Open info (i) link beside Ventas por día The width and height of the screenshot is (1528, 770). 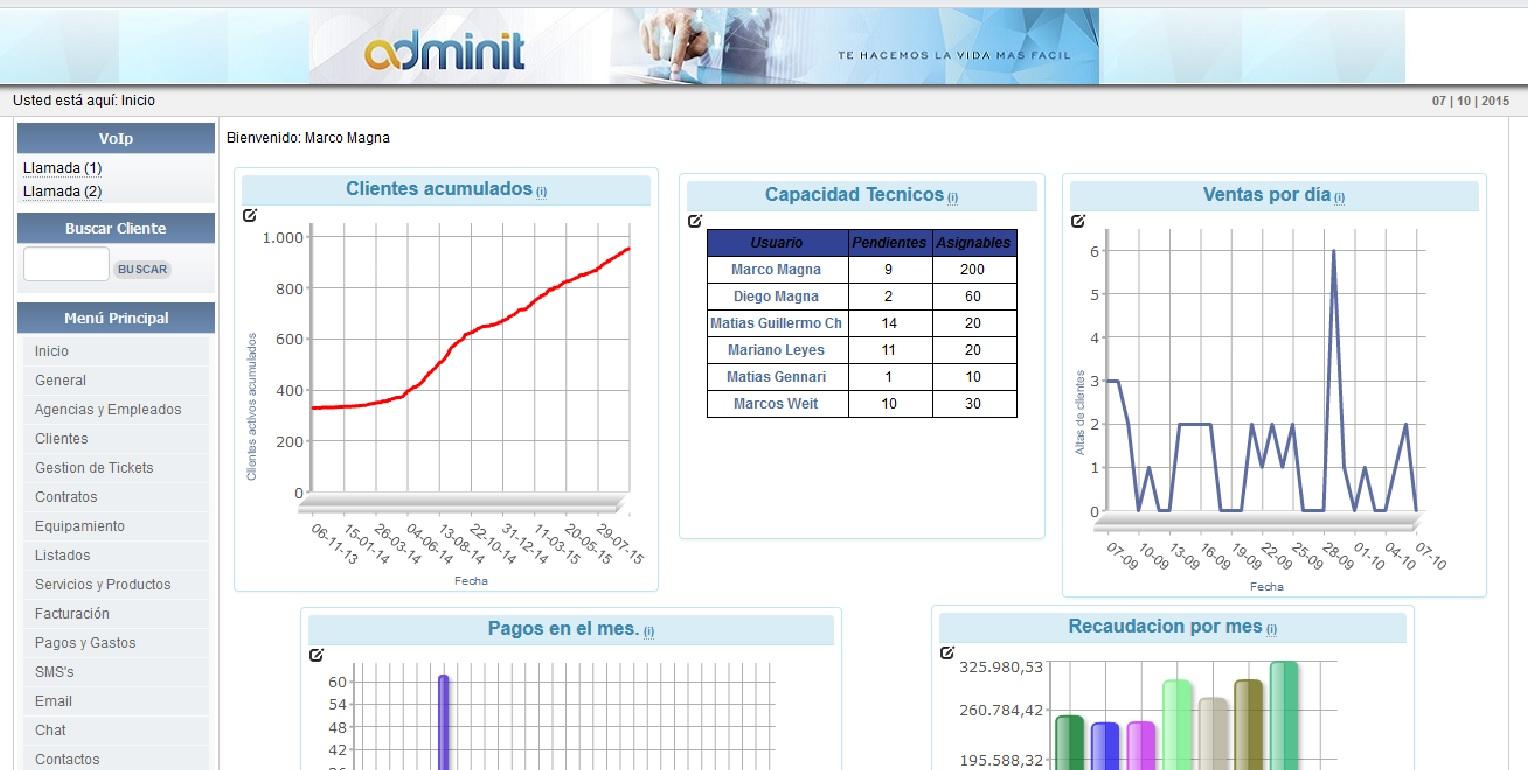tap(1339, 197)
